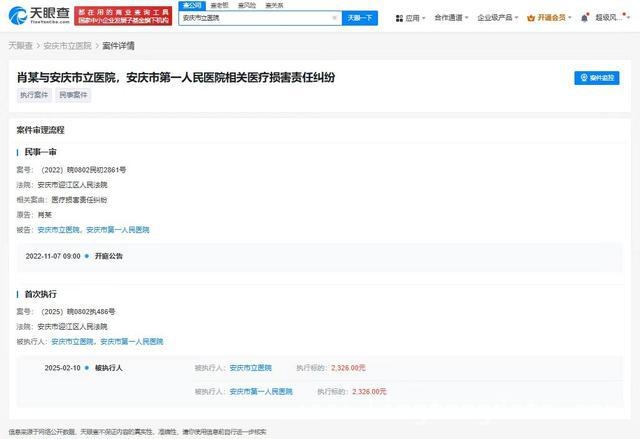Viewport: 640px width, 439px height.
Task: Open the 安庆市立医院 breadcrumb link
Action: point(67,46)
